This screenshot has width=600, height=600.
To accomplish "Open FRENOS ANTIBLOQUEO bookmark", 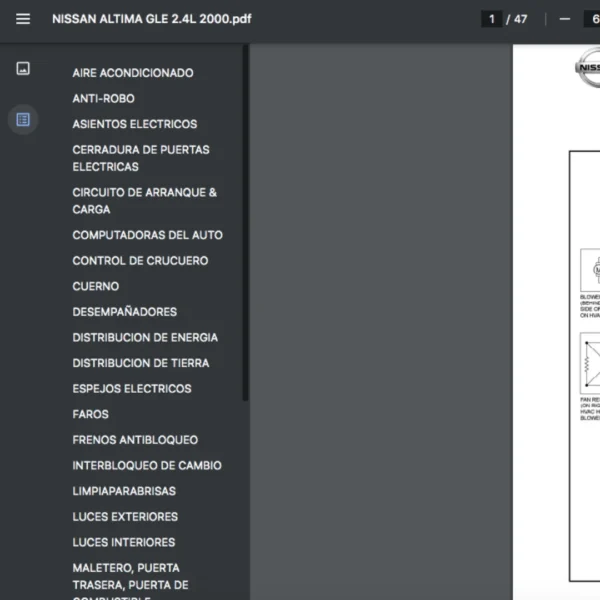I will 135,440.
